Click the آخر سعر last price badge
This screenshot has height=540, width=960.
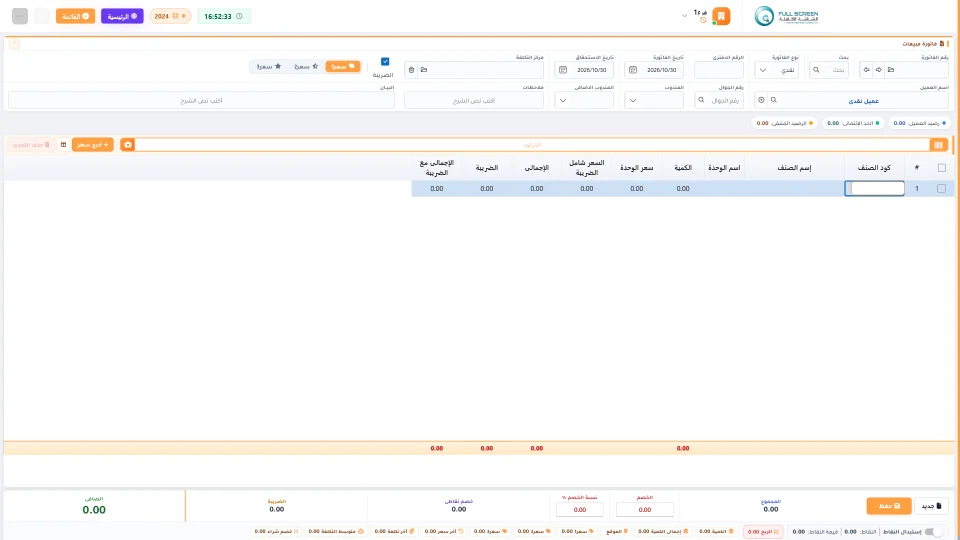[444, 531]
